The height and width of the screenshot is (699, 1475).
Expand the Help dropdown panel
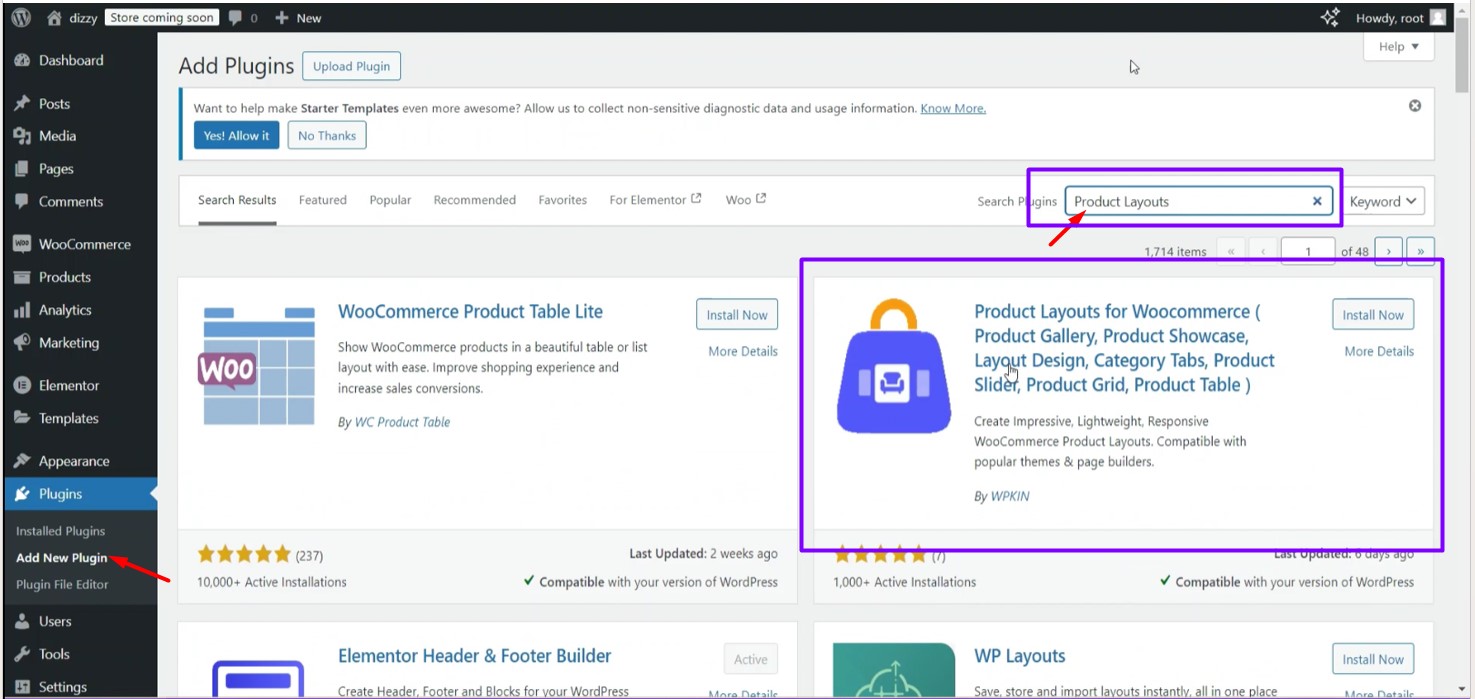(x=1398, y=46)
